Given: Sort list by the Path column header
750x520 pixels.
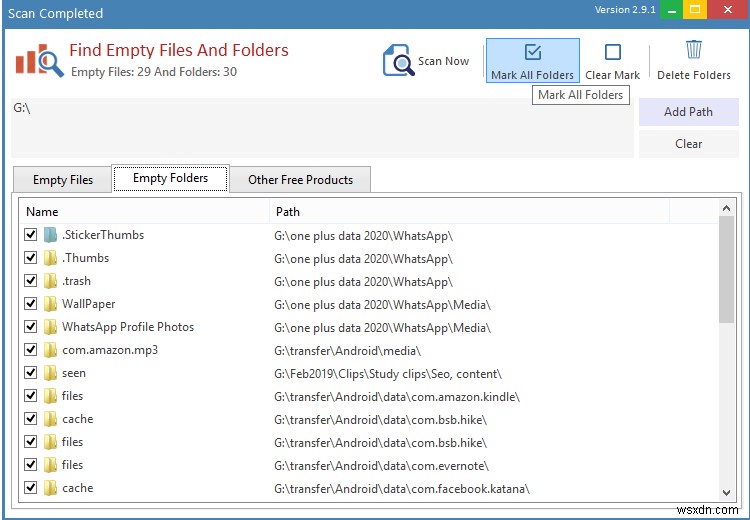Looking at the screenshot, I should (470, 212).
